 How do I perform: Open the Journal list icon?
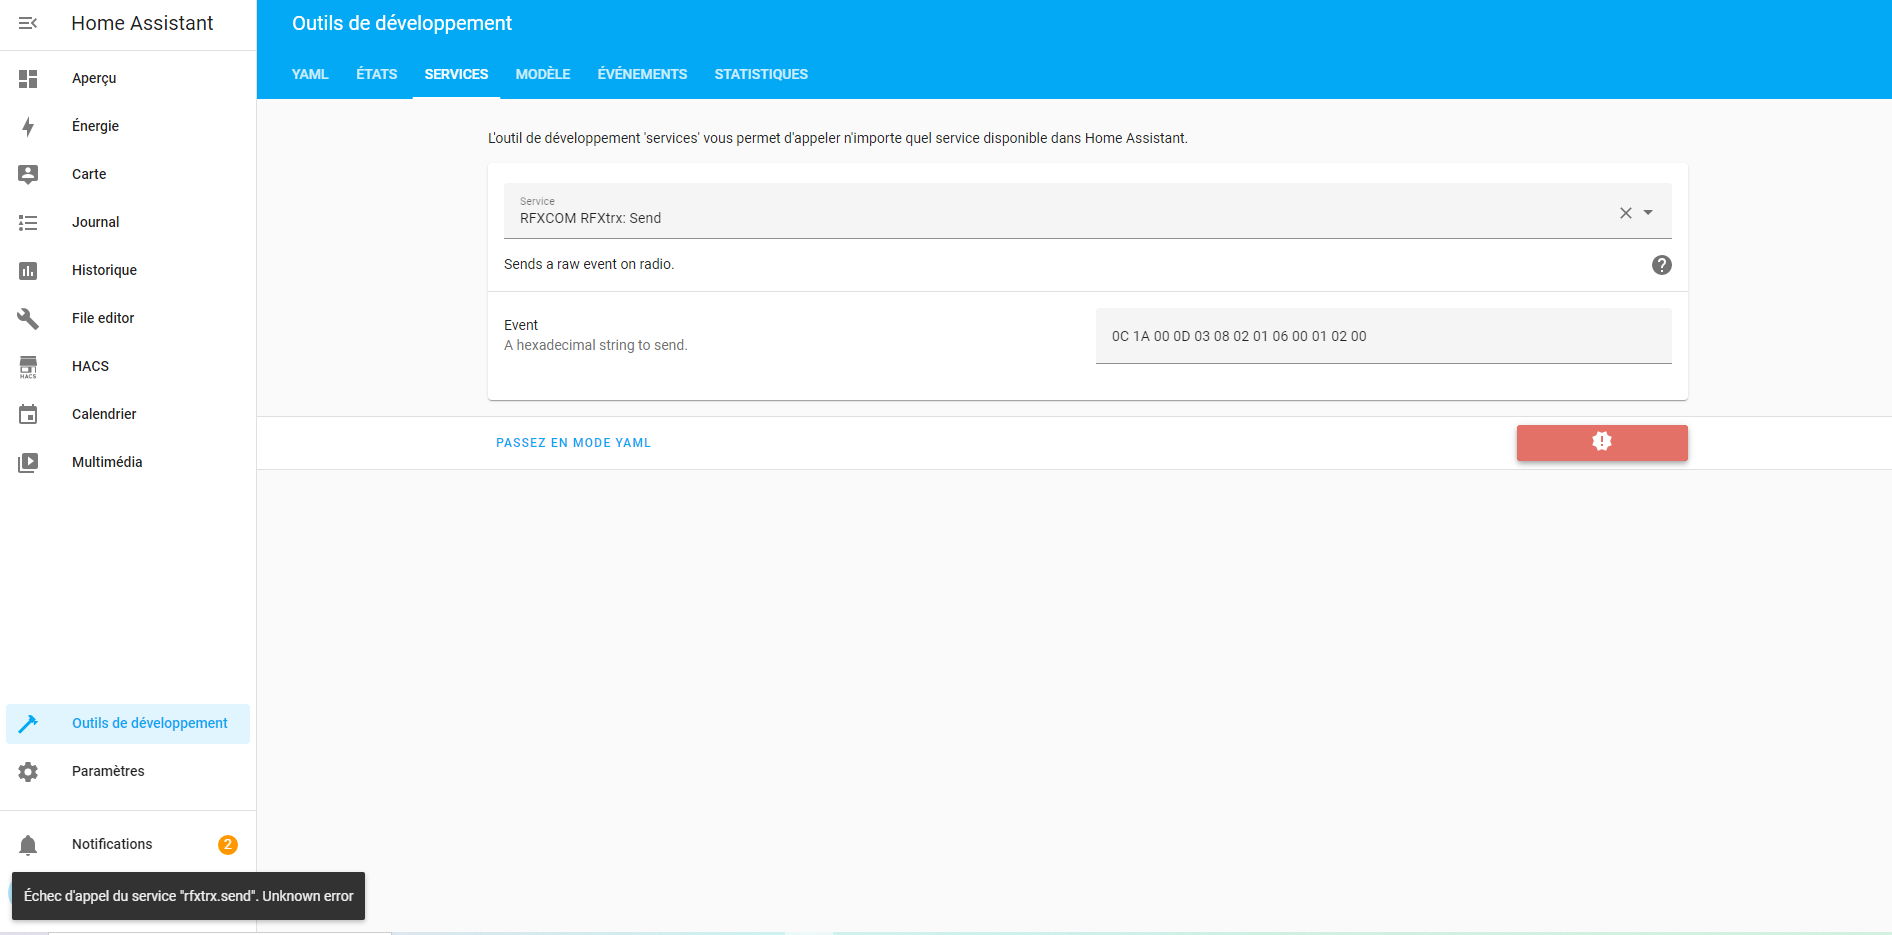(28, 222)
